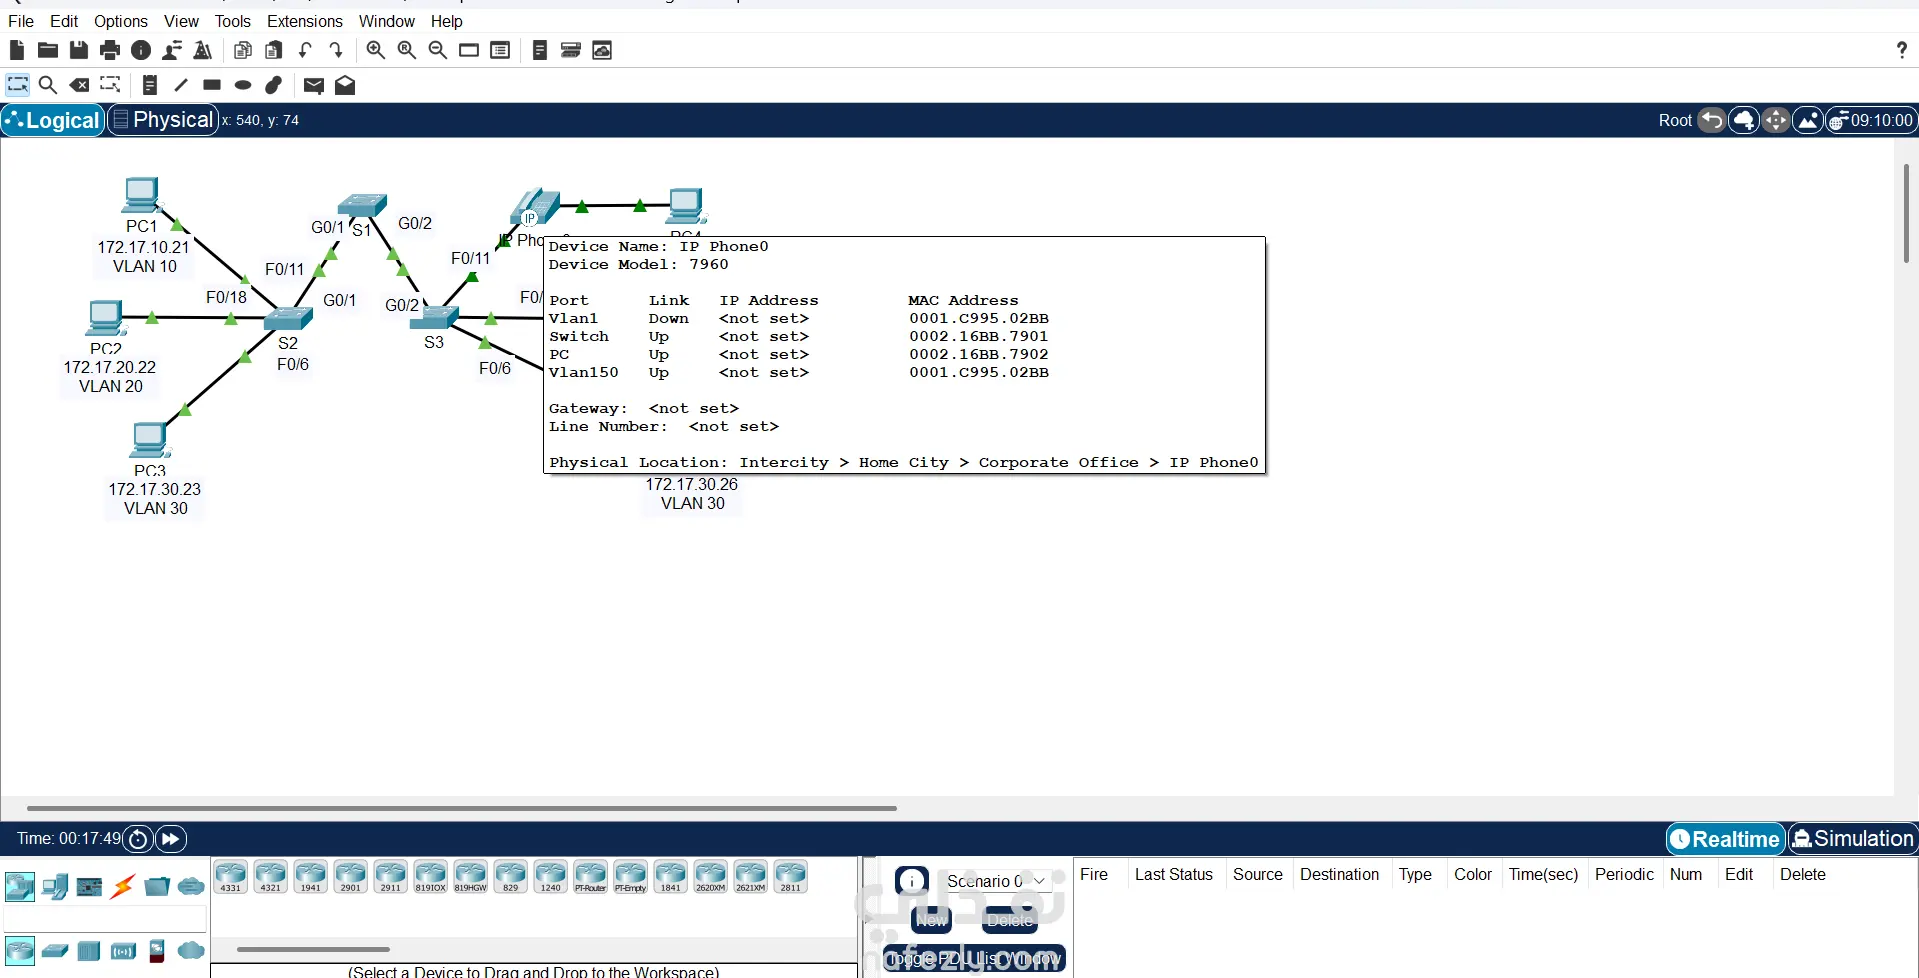Pick the Inspect magnifier tool
Viewport: 1919px width, 978px height.
pos(48,85)
